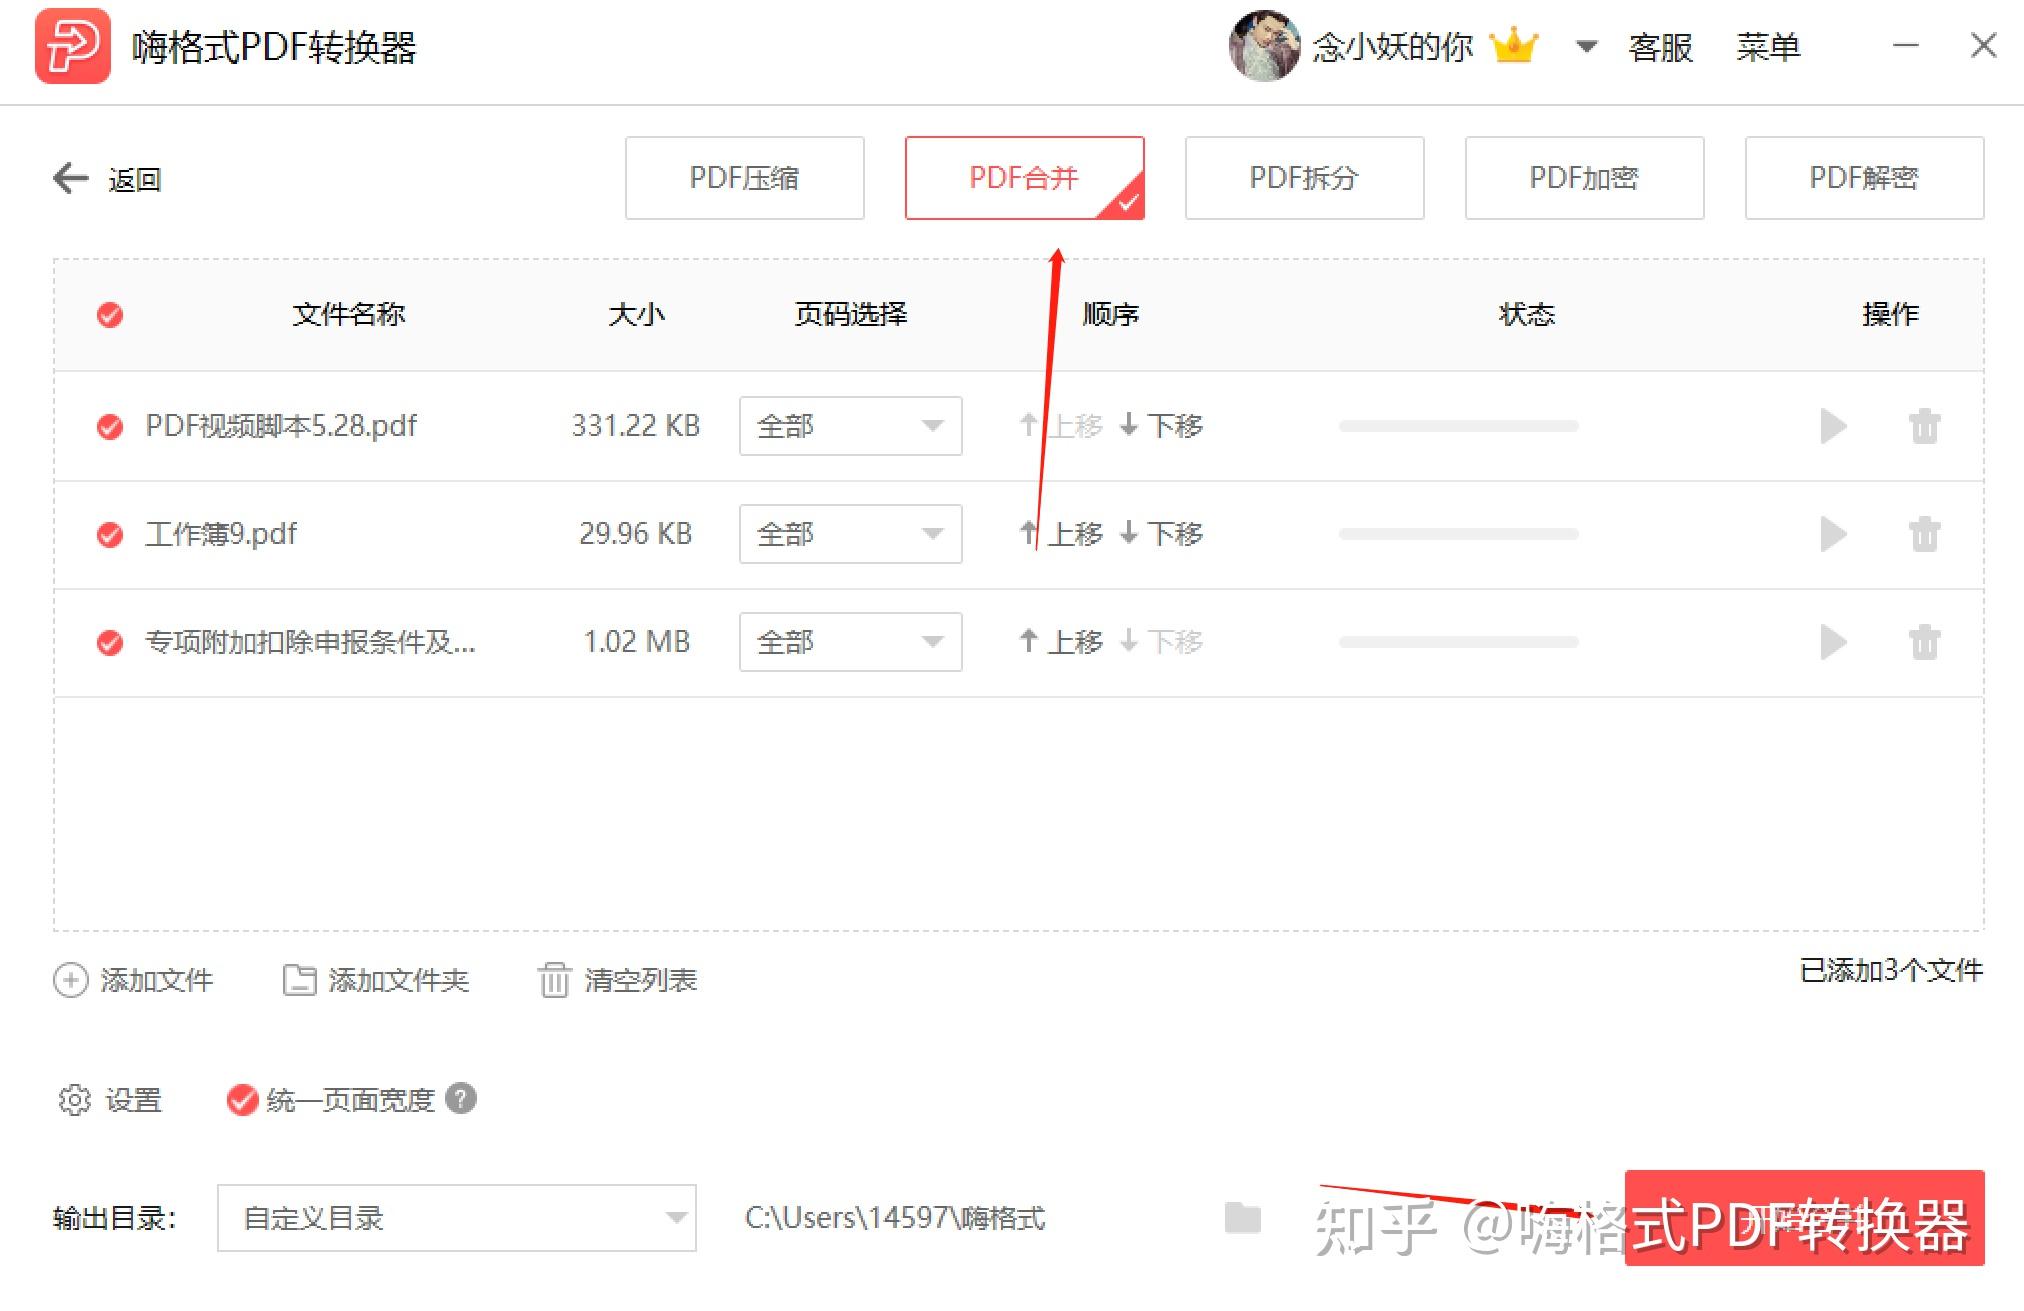Image resolution: width=2024 pixels, height=1311 pixels.
Task: Click the output path C:\Users\14597\嗨格式
Action: (x=895, y=1218)
